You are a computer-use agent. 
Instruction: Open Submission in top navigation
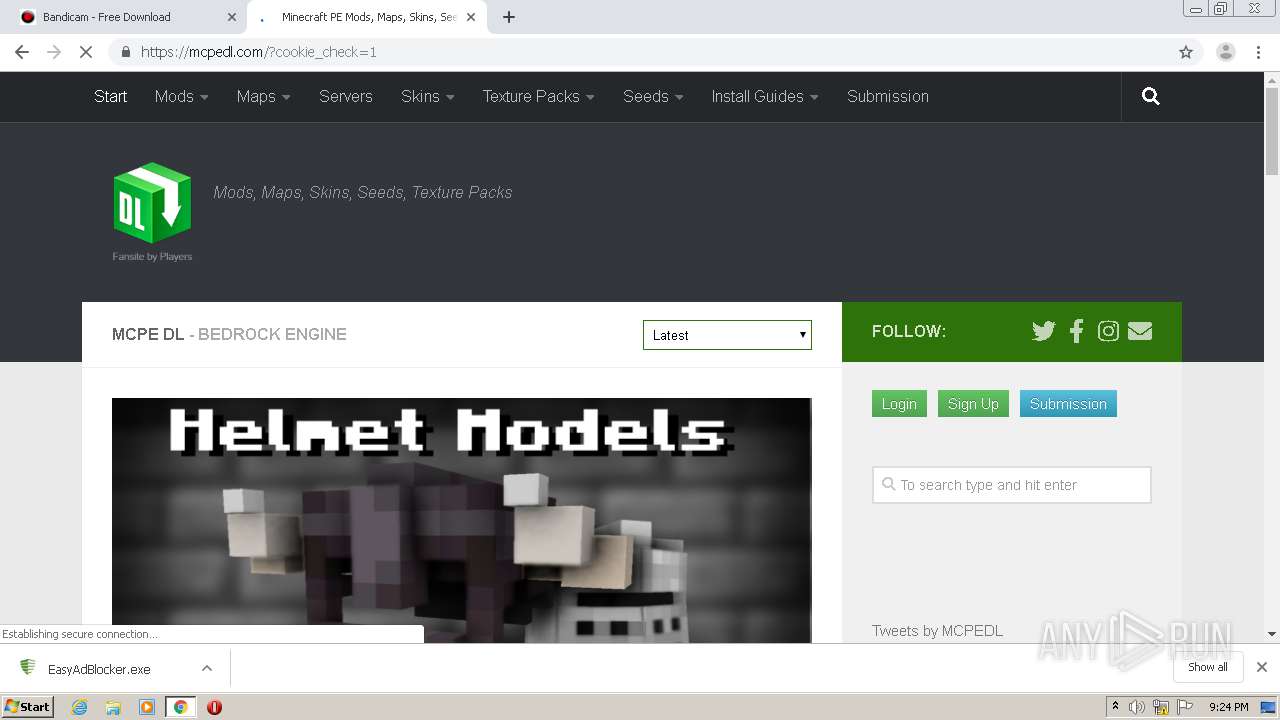(888, 96)
